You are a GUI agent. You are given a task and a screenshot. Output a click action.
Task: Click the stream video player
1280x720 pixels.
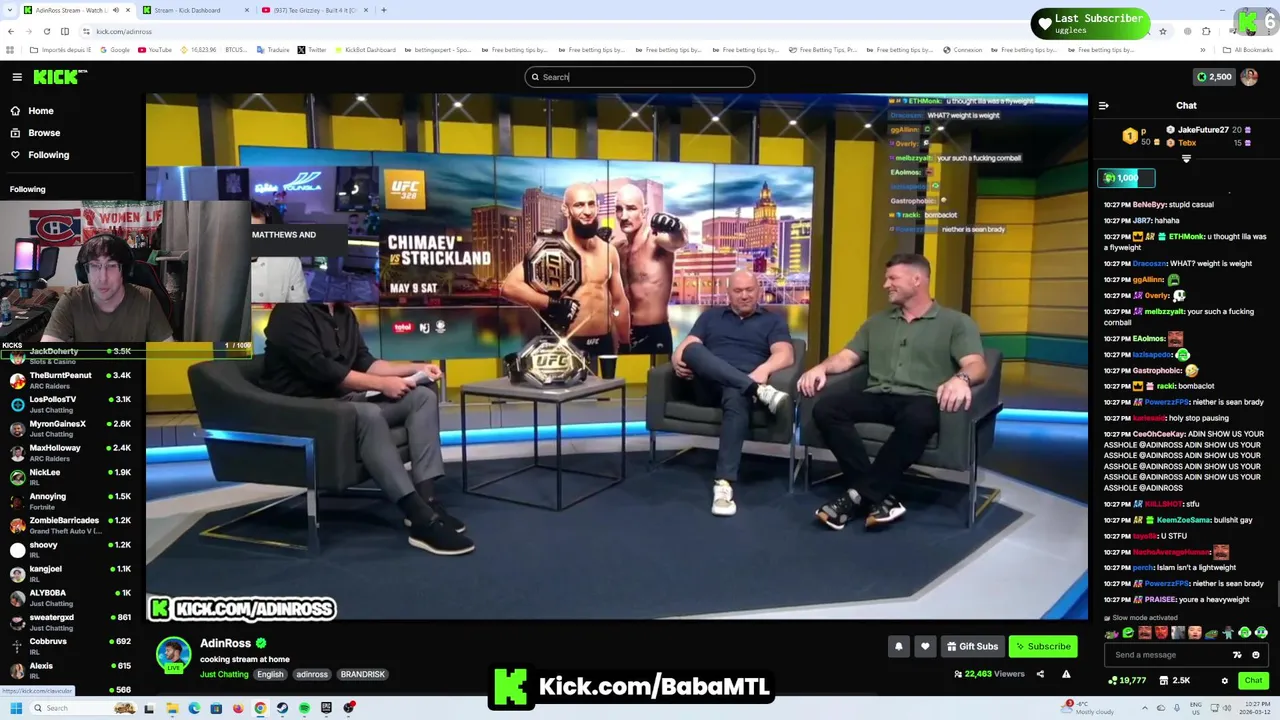click(x=617, y=357)
